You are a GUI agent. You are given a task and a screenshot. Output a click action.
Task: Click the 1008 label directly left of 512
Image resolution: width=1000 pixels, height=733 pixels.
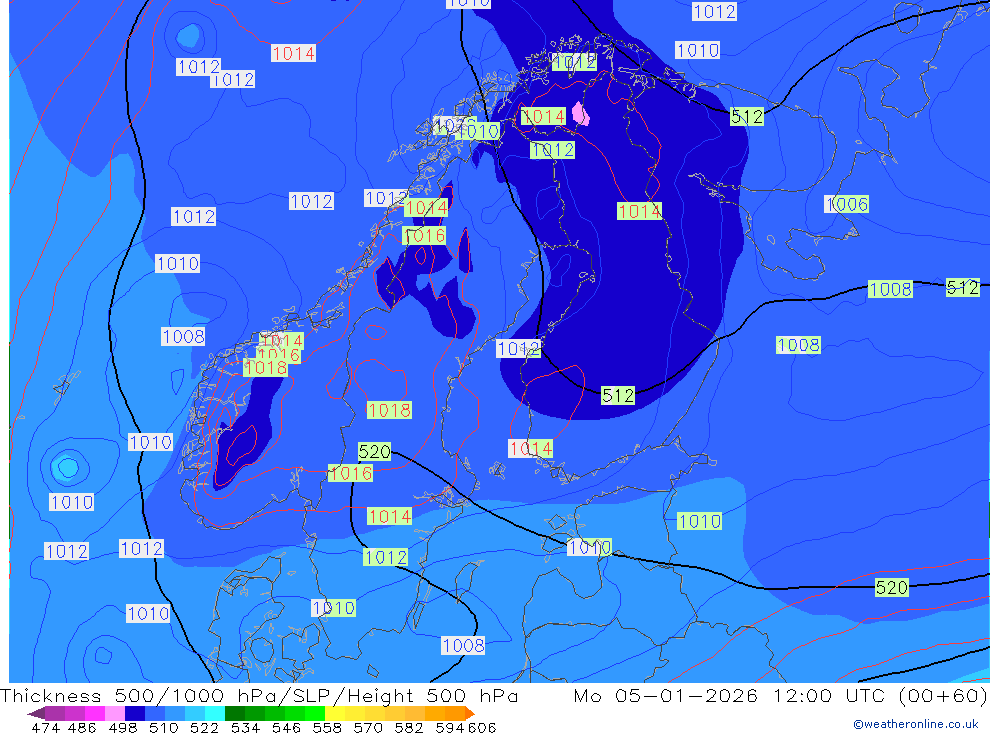[890, 290]
